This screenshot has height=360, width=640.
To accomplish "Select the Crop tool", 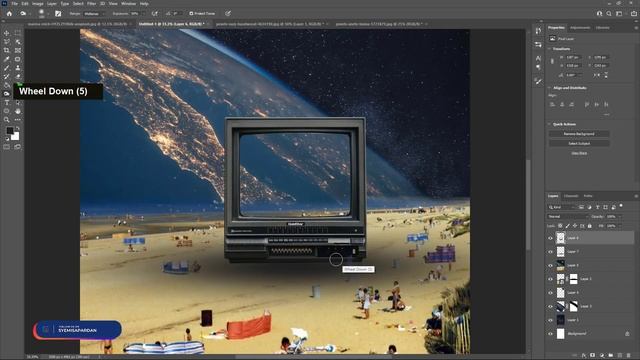I will [x=7, y=51].
